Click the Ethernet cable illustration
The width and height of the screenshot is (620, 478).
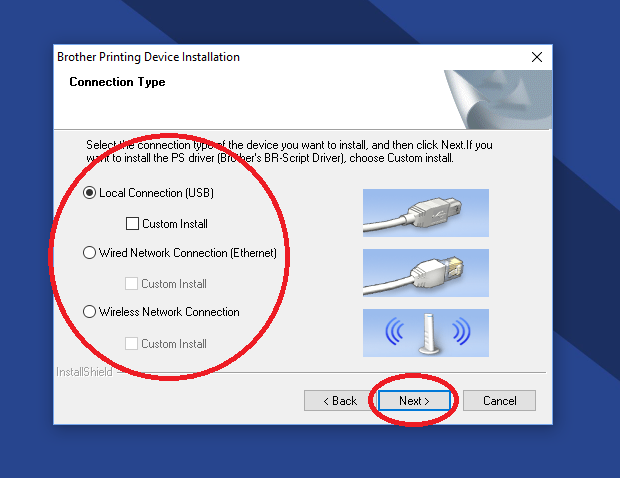click(426, 273)
